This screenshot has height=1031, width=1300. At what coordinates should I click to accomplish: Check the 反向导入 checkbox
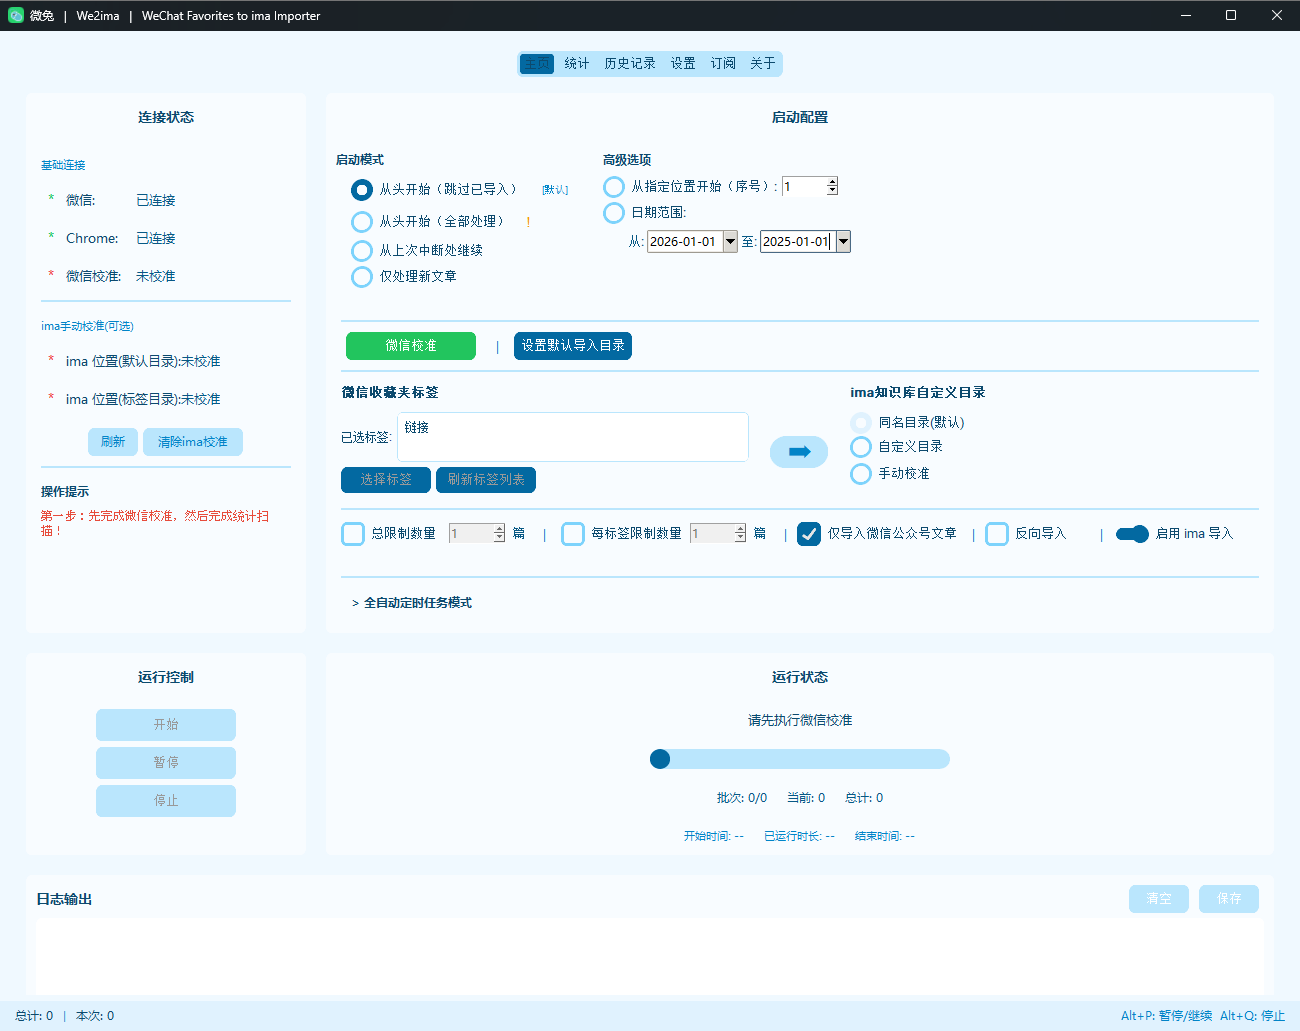click(997, 534)
